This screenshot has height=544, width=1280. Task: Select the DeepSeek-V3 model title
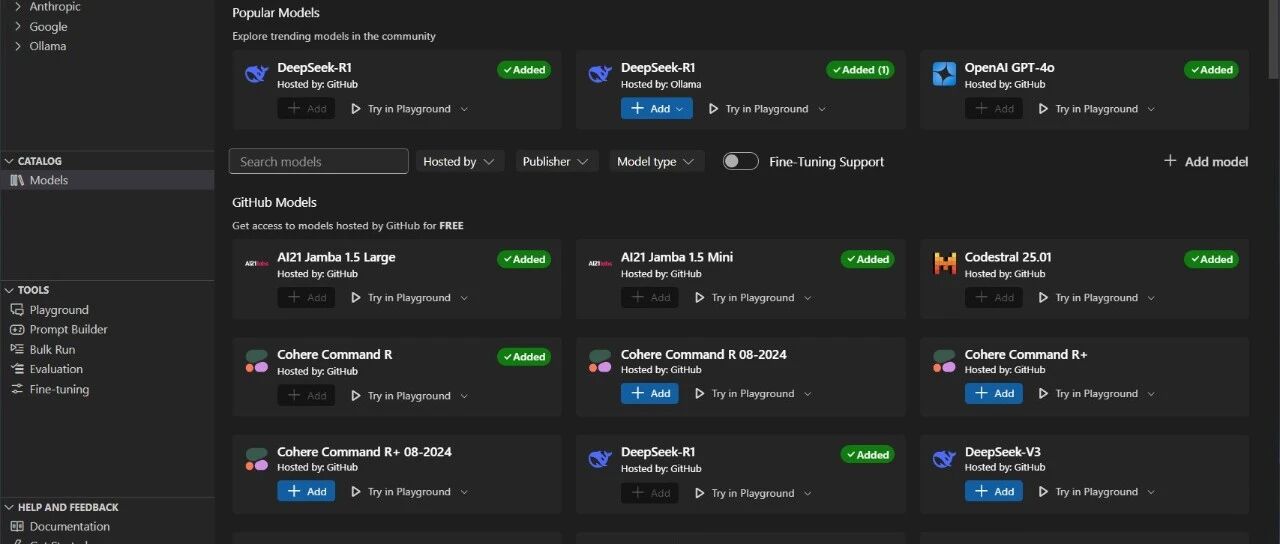[x=1003, y=452]
